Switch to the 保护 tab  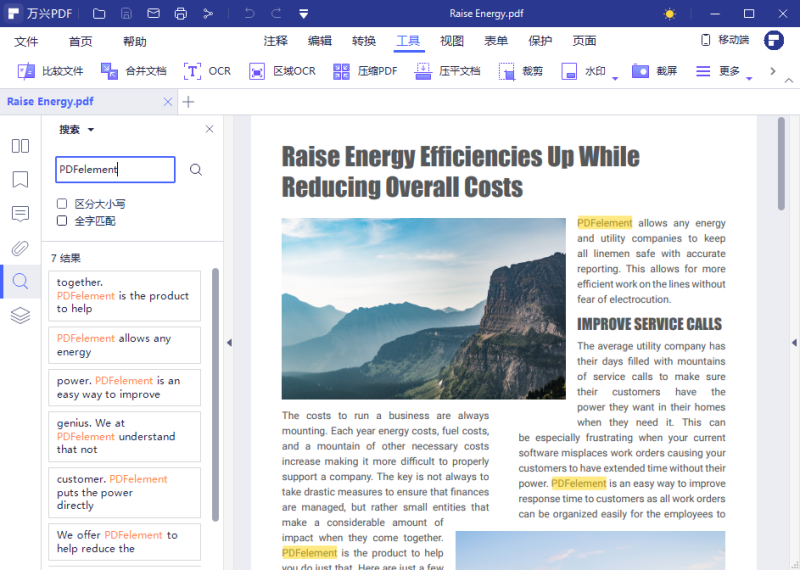point(540,41)
